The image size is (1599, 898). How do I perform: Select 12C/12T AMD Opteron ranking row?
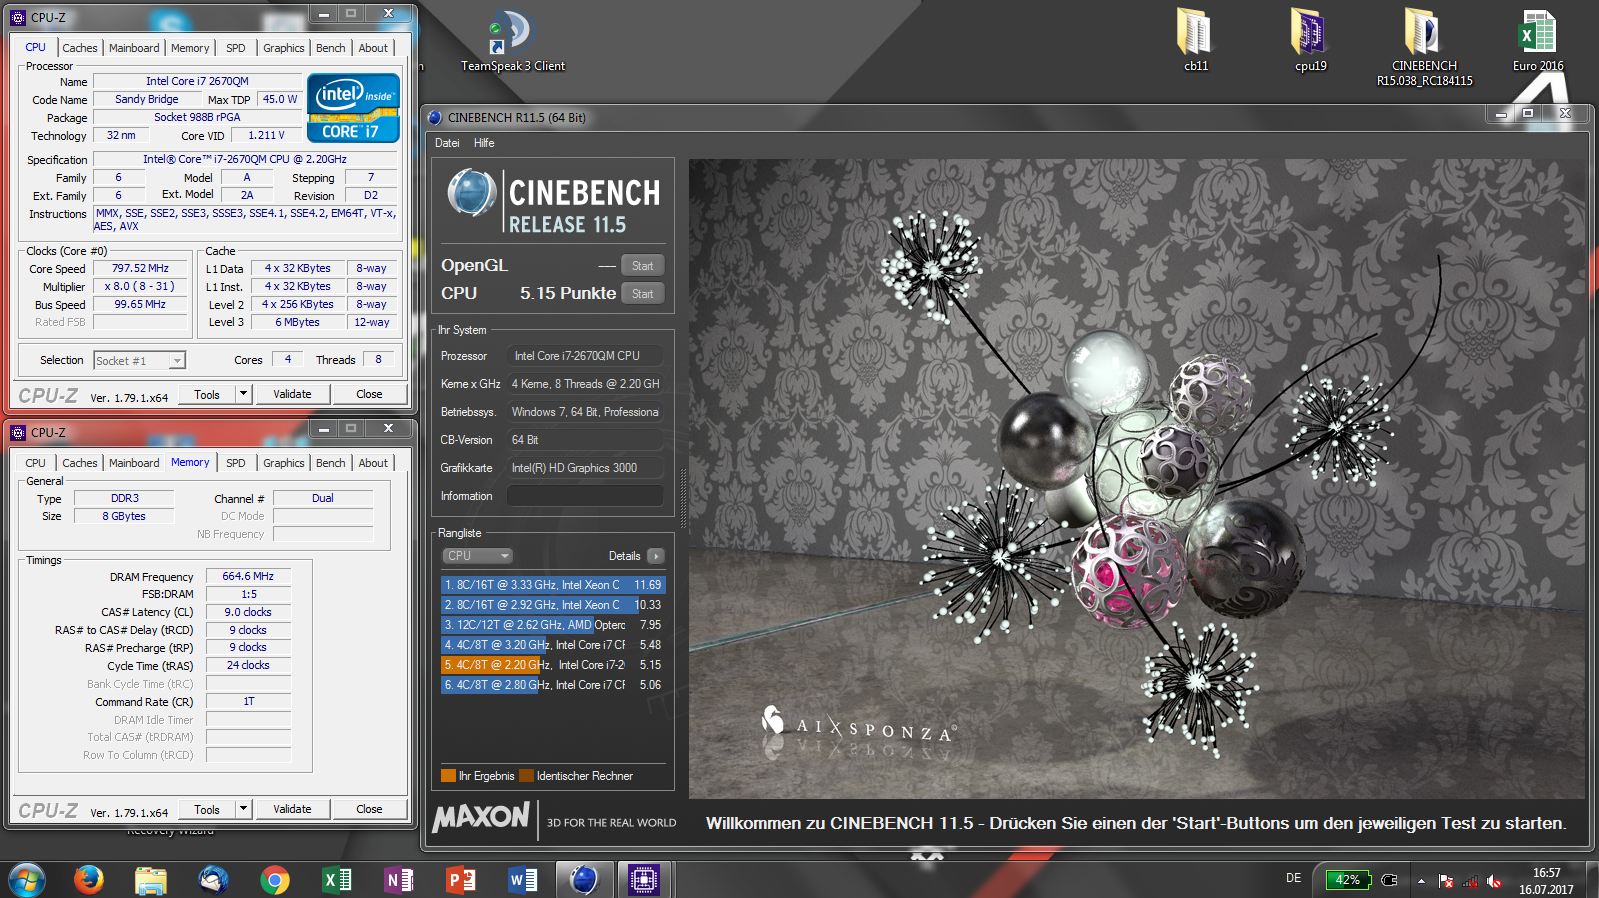[x=552, y=625]
